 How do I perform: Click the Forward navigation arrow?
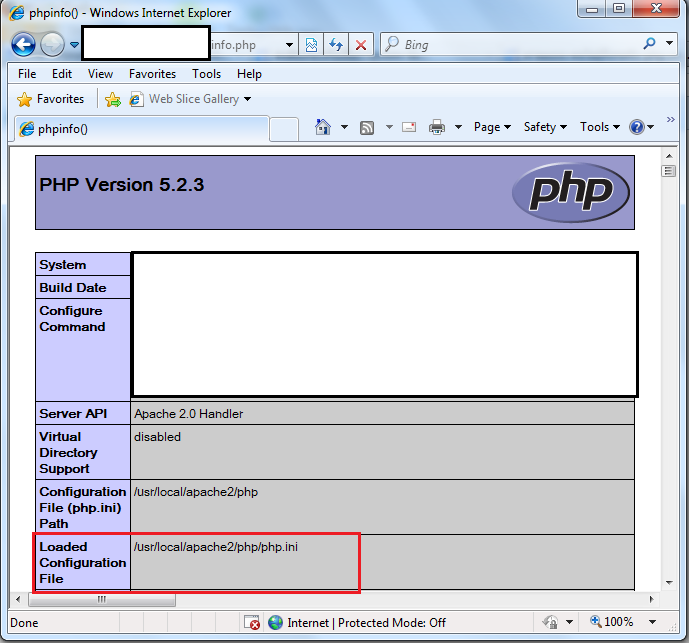pyautogui.click(x=52, y=44)
